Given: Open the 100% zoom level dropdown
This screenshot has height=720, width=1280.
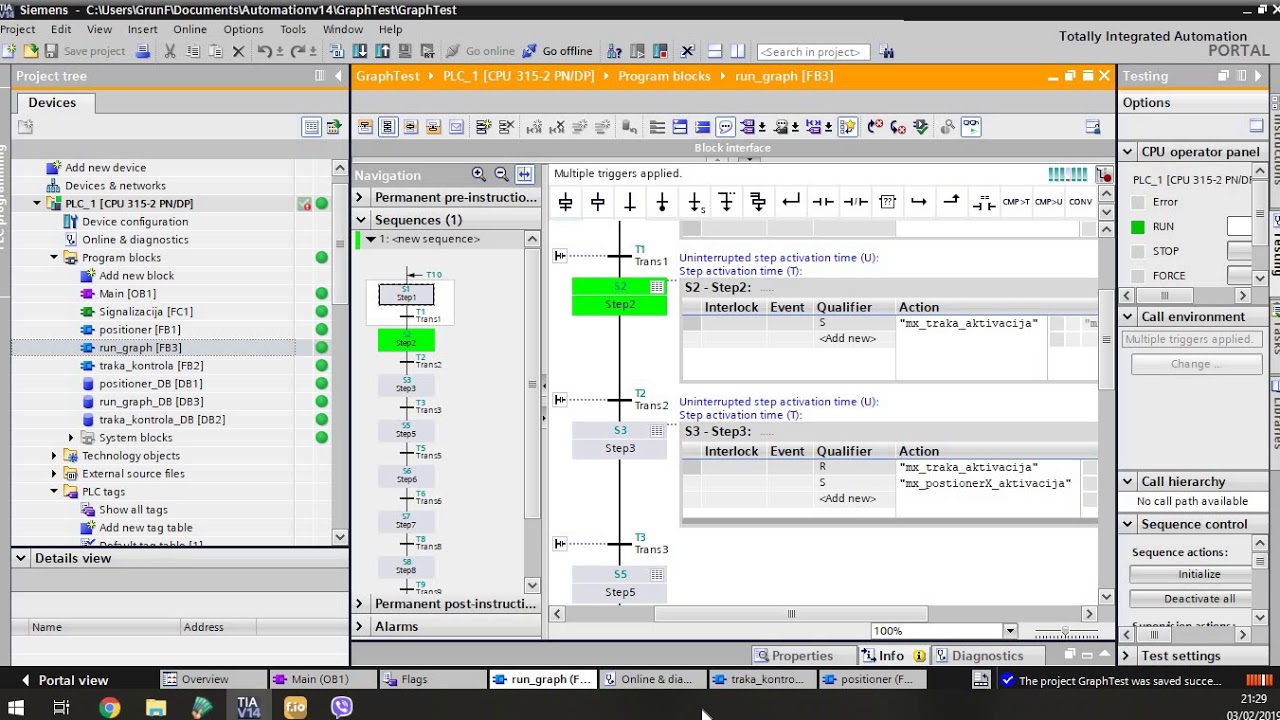Looking at the screenshot, I should coord(1010,631).
